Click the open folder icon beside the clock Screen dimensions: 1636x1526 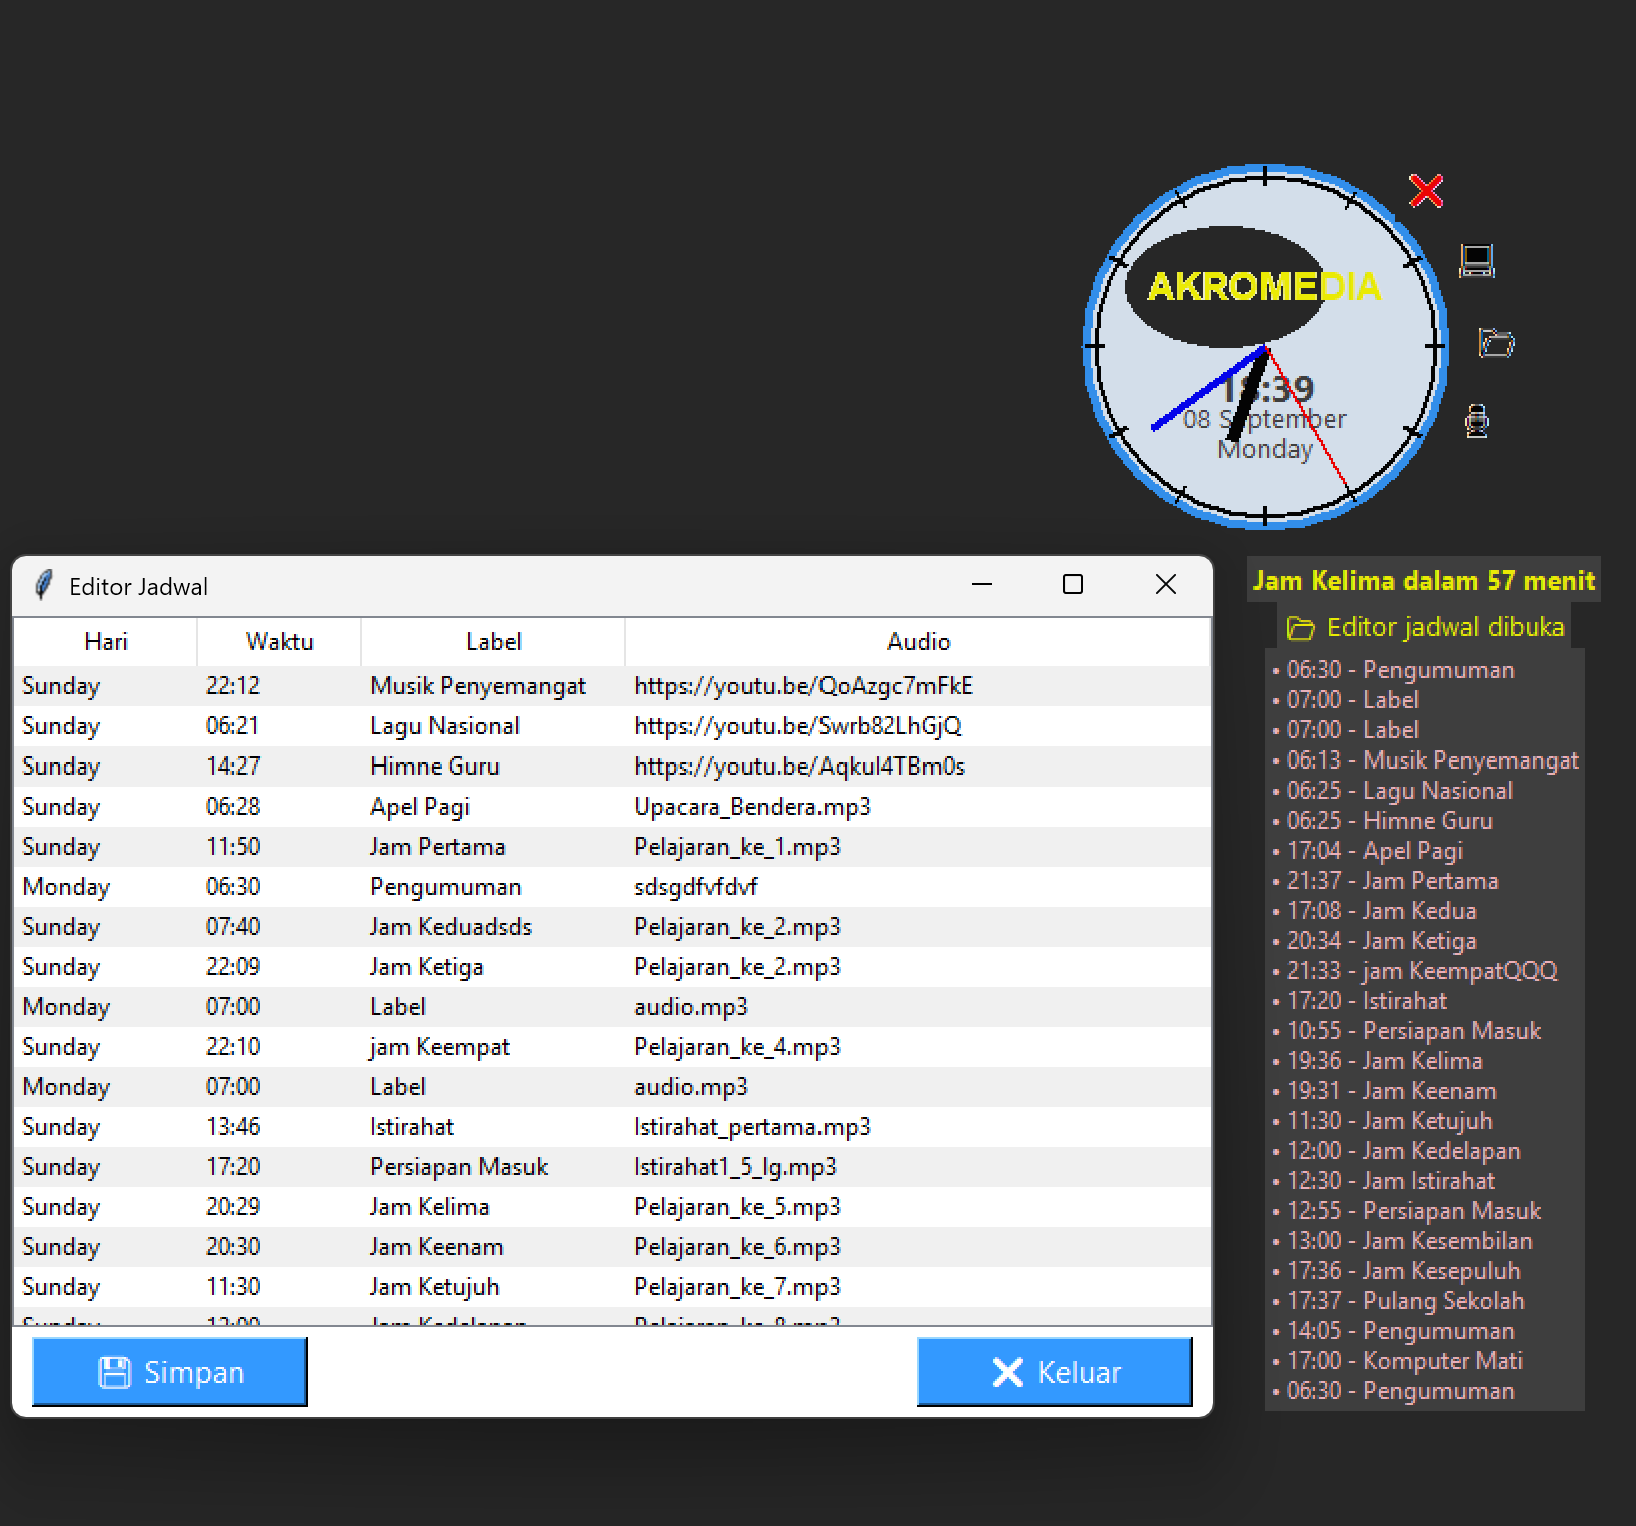(1496, 343)
